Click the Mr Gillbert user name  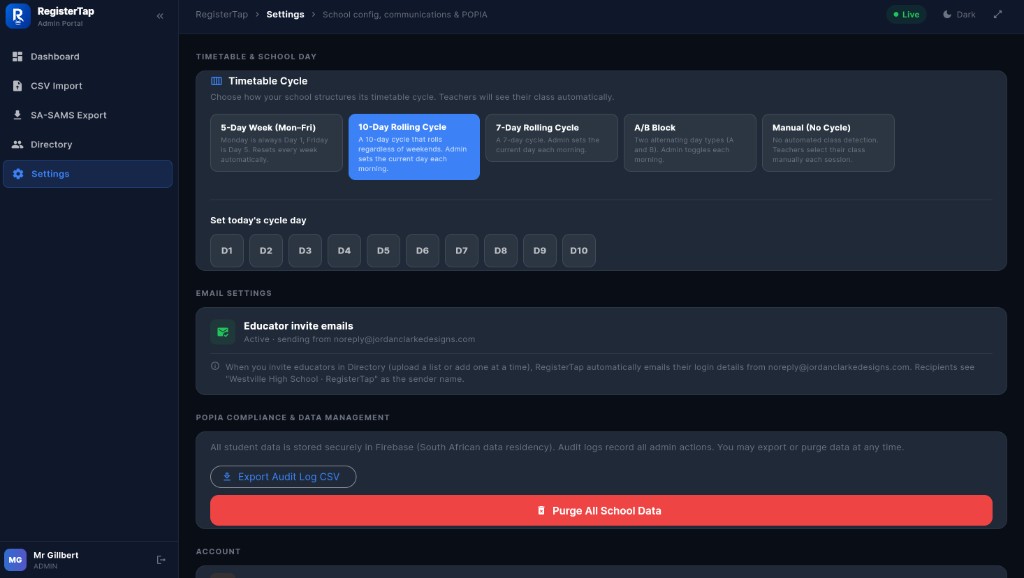[56, 555]
